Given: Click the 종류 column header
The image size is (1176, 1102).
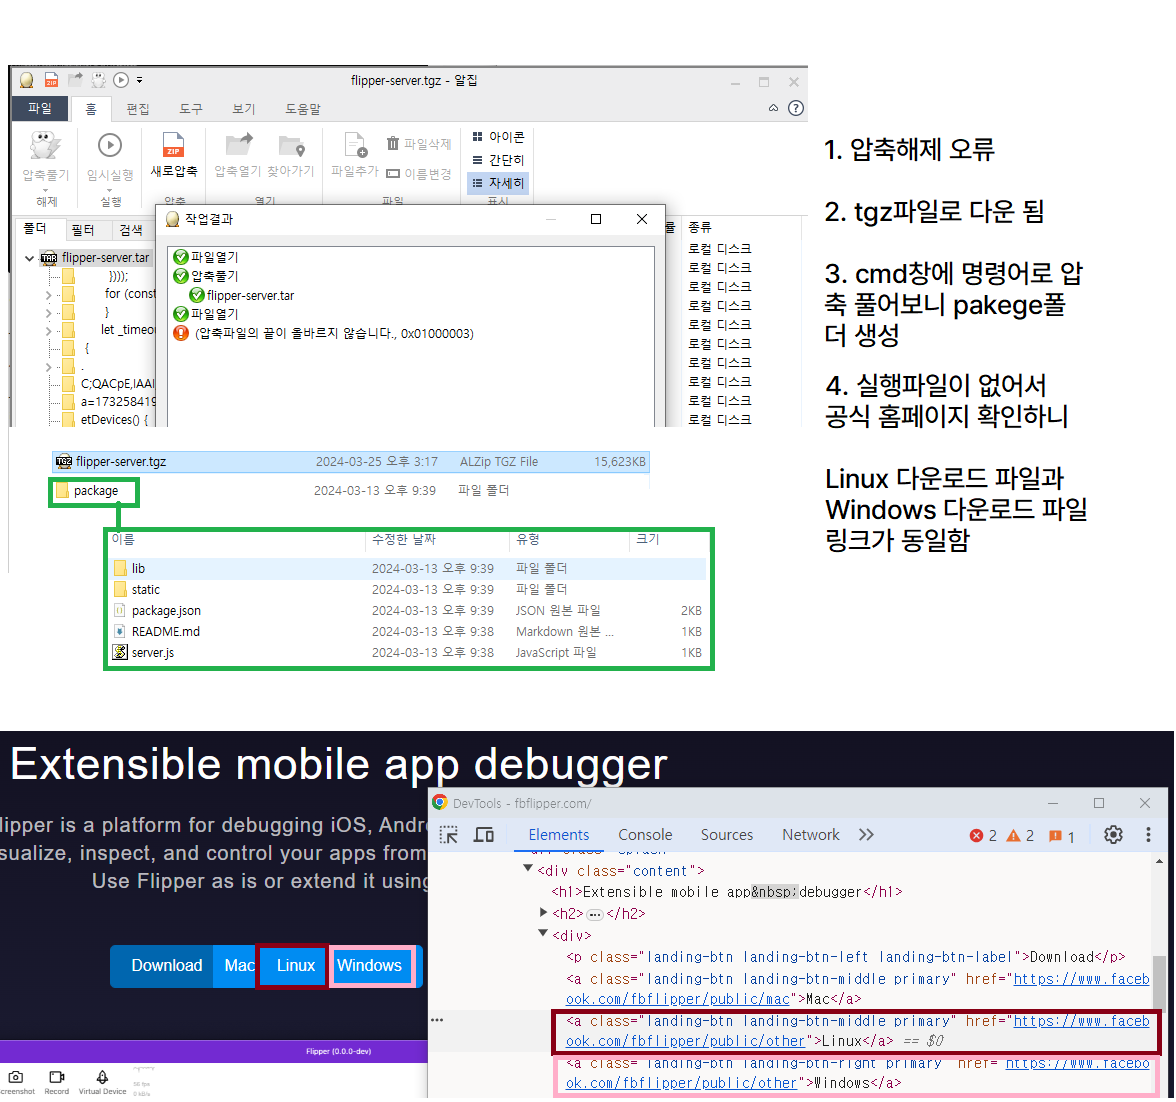Looking at the screenshot, I should pyautogui.click(x=700, y=227).
